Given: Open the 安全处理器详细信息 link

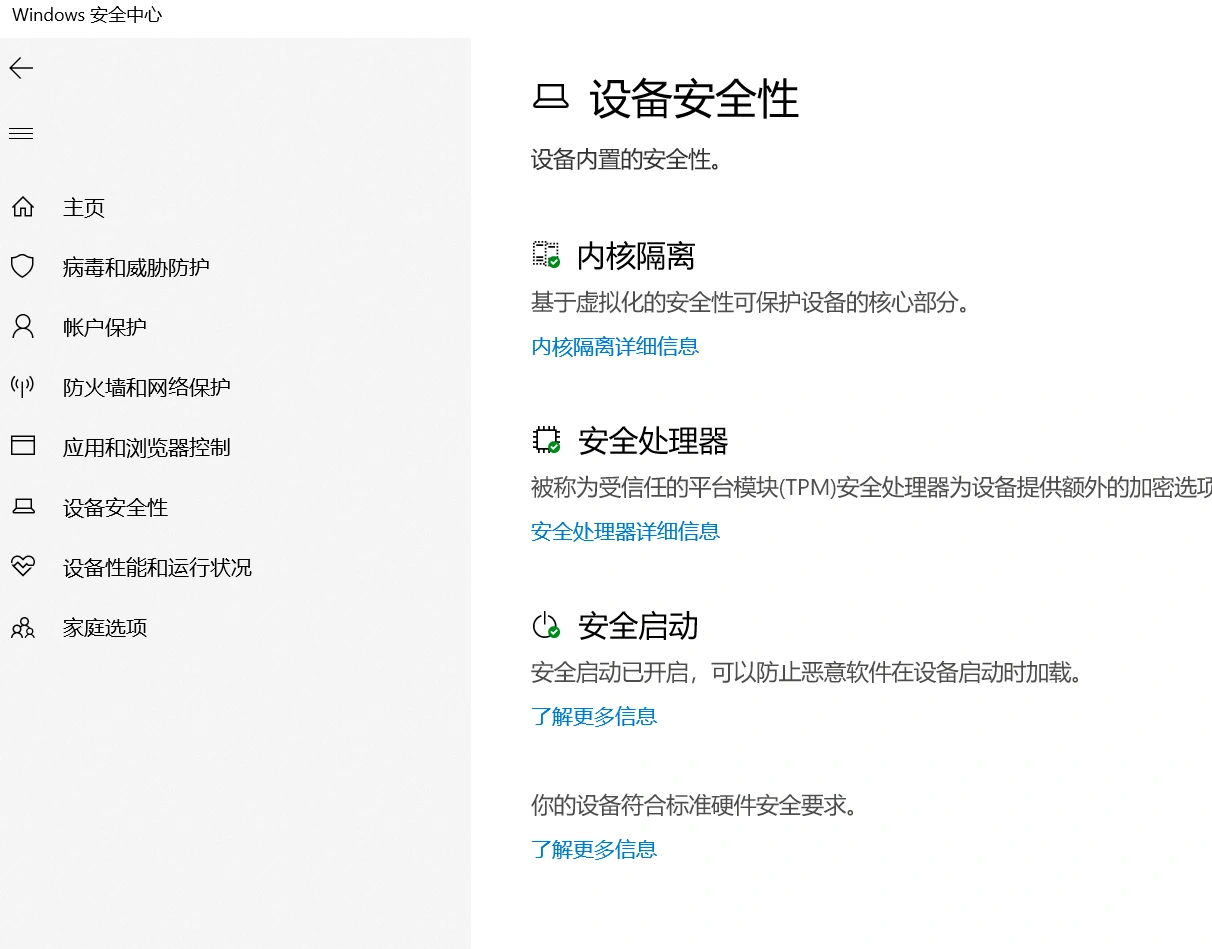Looking at the screenshot, I should (625, 531).
